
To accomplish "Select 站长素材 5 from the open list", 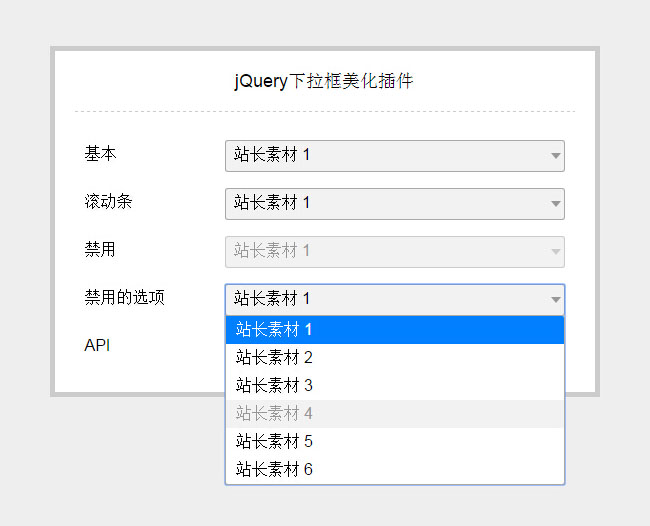I will tap(394, 442).
